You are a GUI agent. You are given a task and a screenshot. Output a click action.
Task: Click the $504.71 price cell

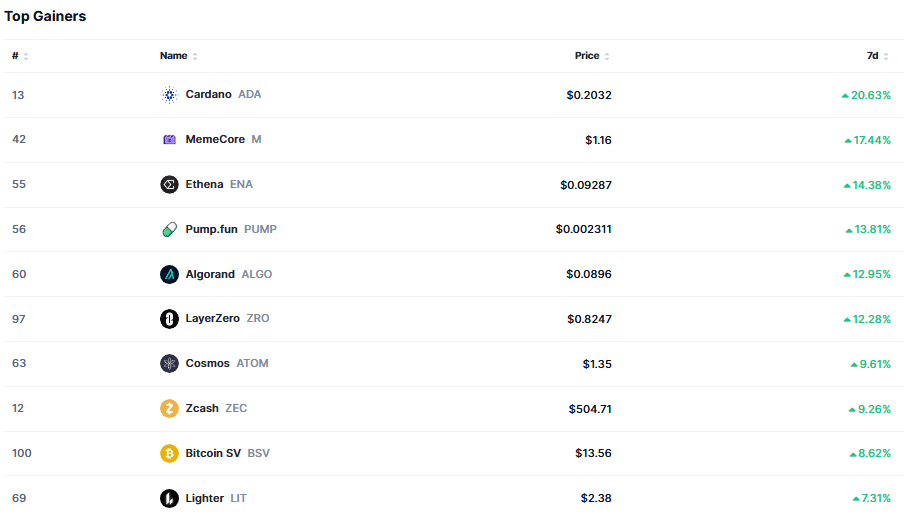click(x=590, y=409)
